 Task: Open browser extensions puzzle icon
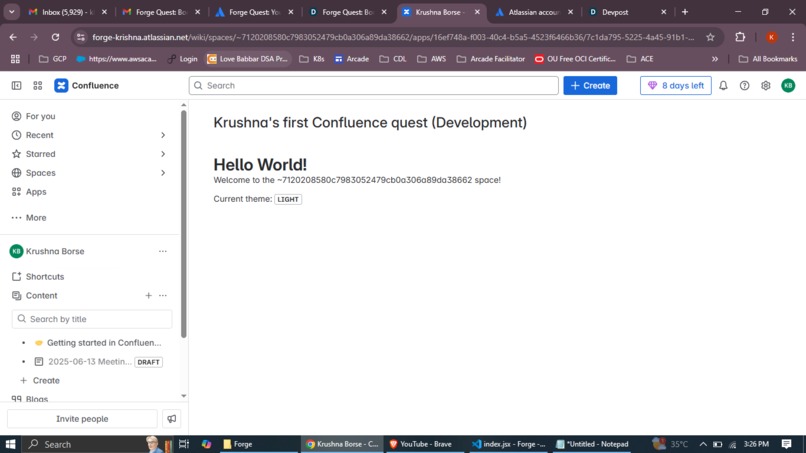[x=740, y=37]
